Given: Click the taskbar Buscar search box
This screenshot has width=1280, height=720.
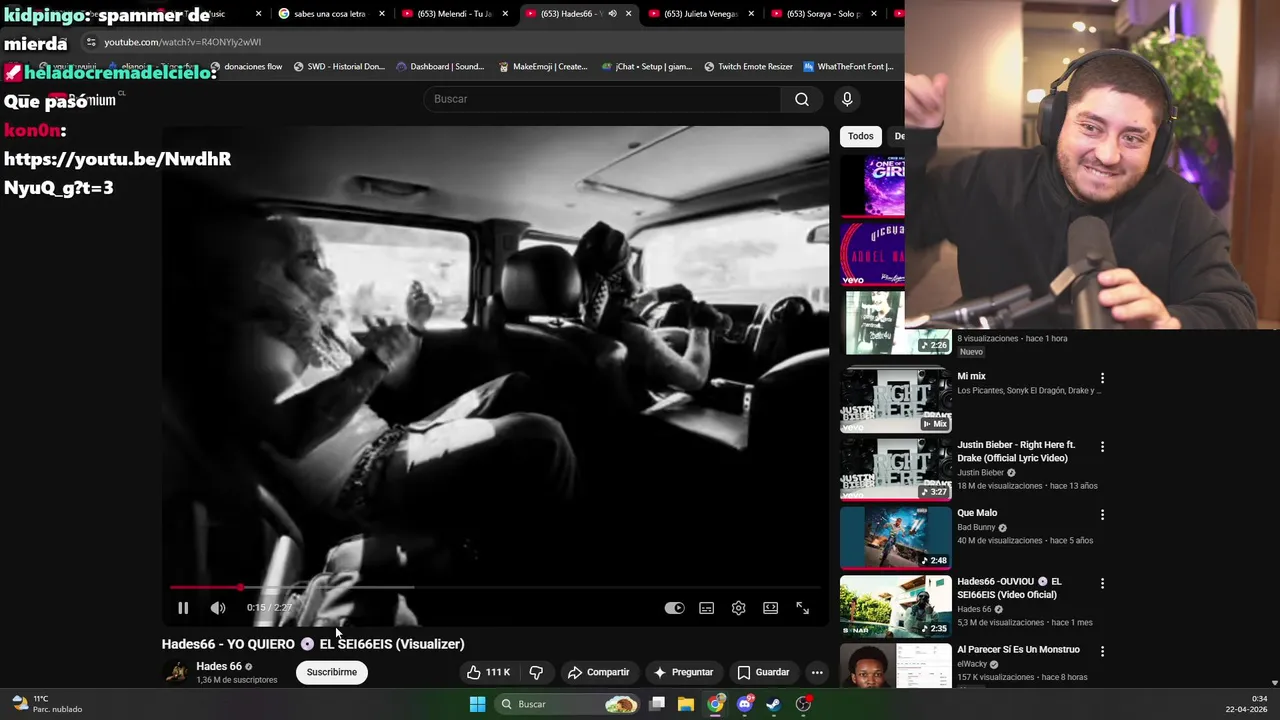Looking at the screenshot, I should point(568,704).
